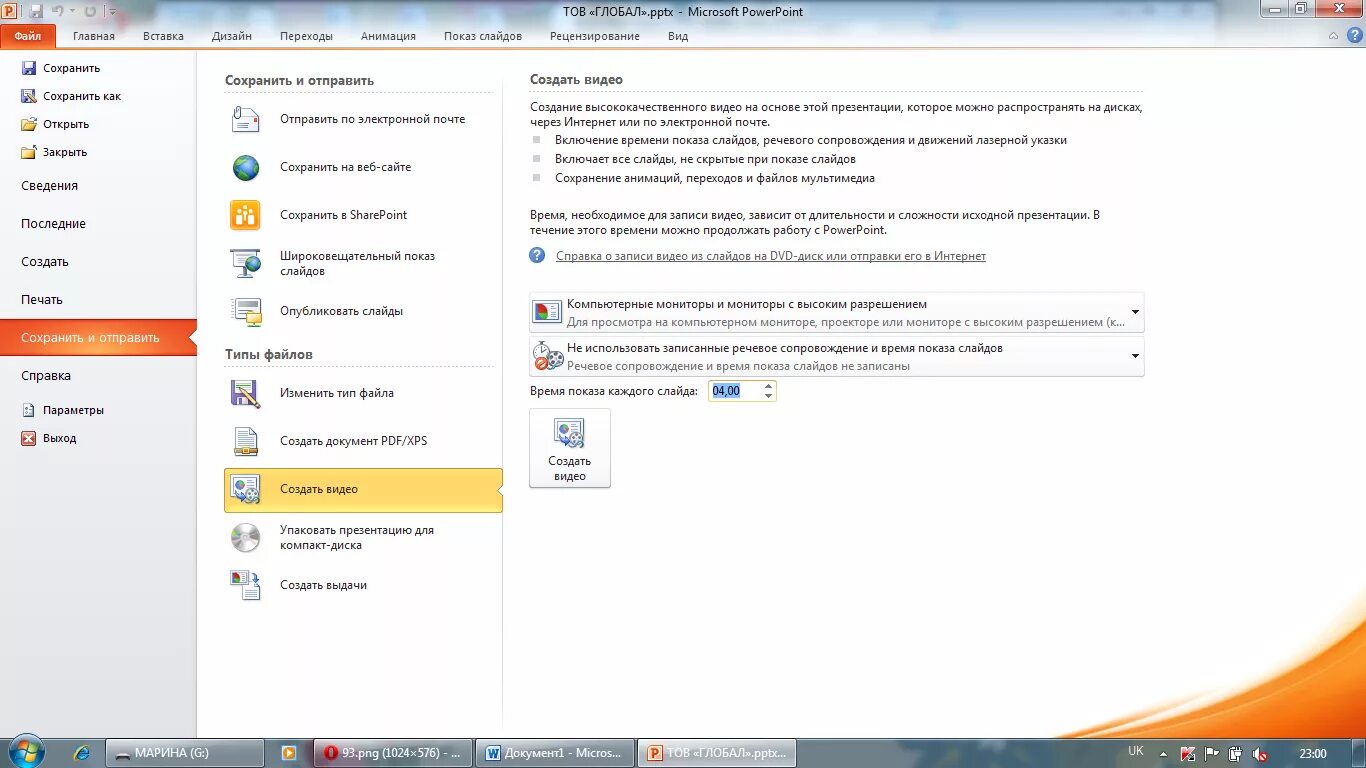Switch to the Дизайн tab
The image size is (1366, 768).
point(232,36)
